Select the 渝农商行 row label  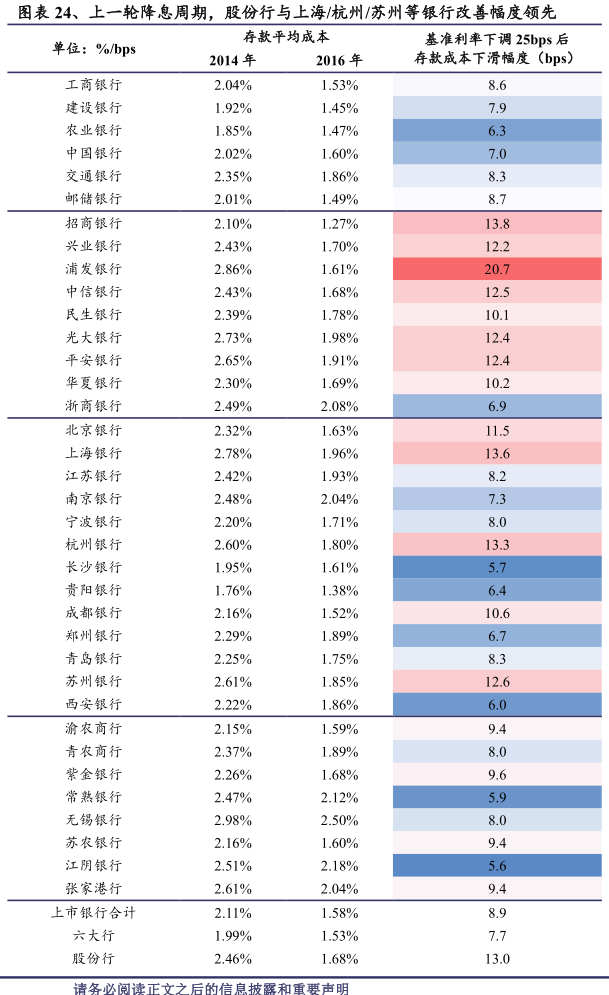pos(93,728)
